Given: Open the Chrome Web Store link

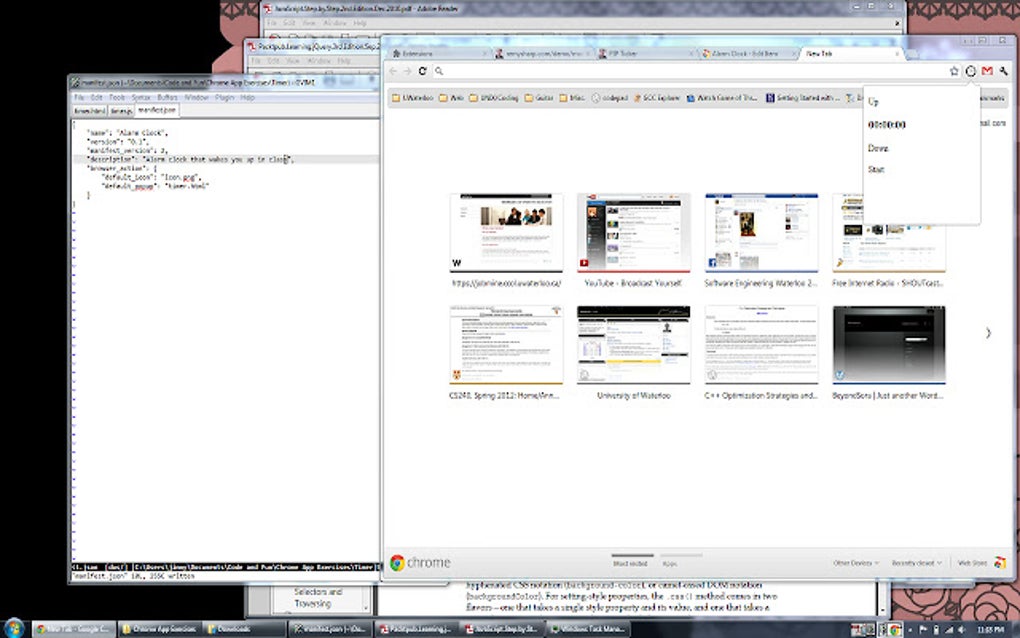Looking at the screenshot, I should pos(972,562).
